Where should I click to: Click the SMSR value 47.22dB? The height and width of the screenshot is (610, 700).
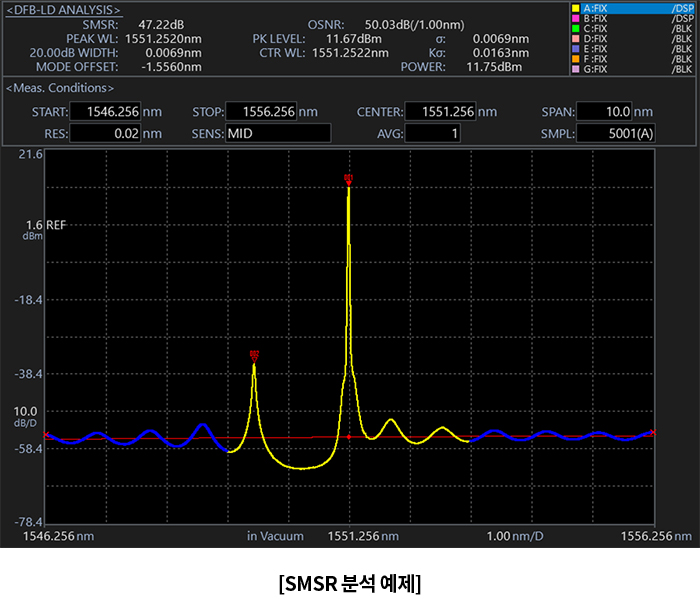click(x=161, y=25)
